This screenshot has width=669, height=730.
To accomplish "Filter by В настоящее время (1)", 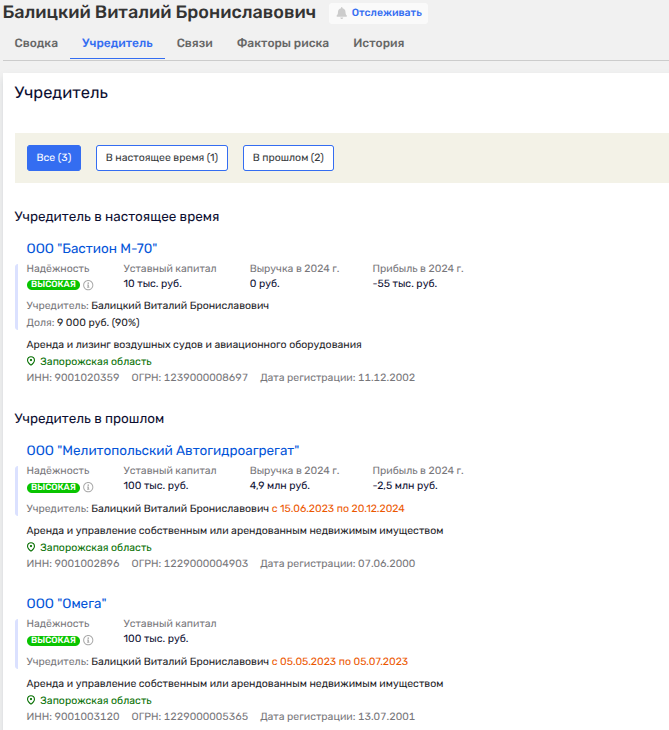I will coord(162,158).
